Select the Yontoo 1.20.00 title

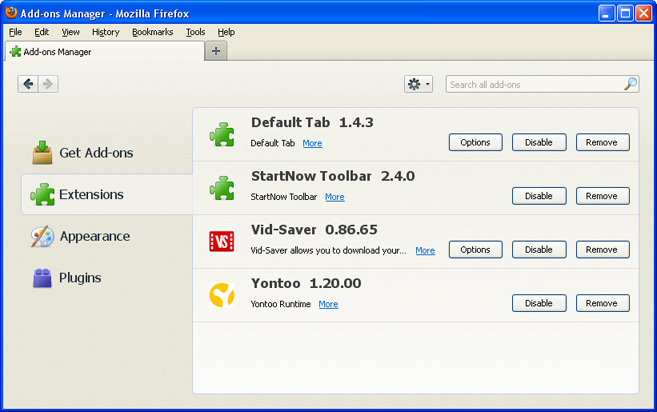point(306,283)
